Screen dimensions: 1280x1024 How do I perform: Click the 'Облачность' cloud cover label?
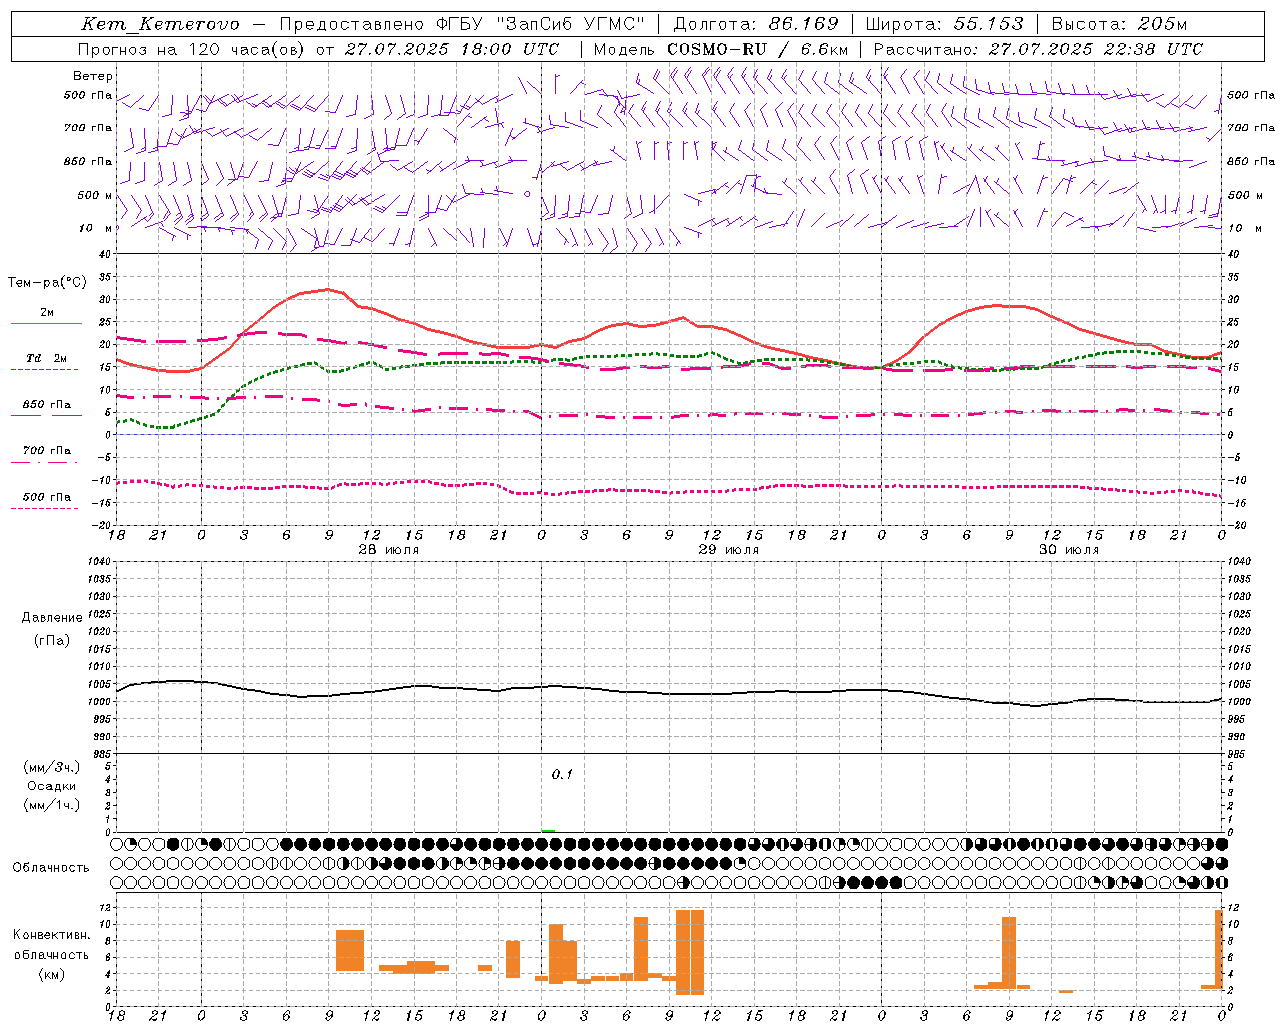point(51,868)
